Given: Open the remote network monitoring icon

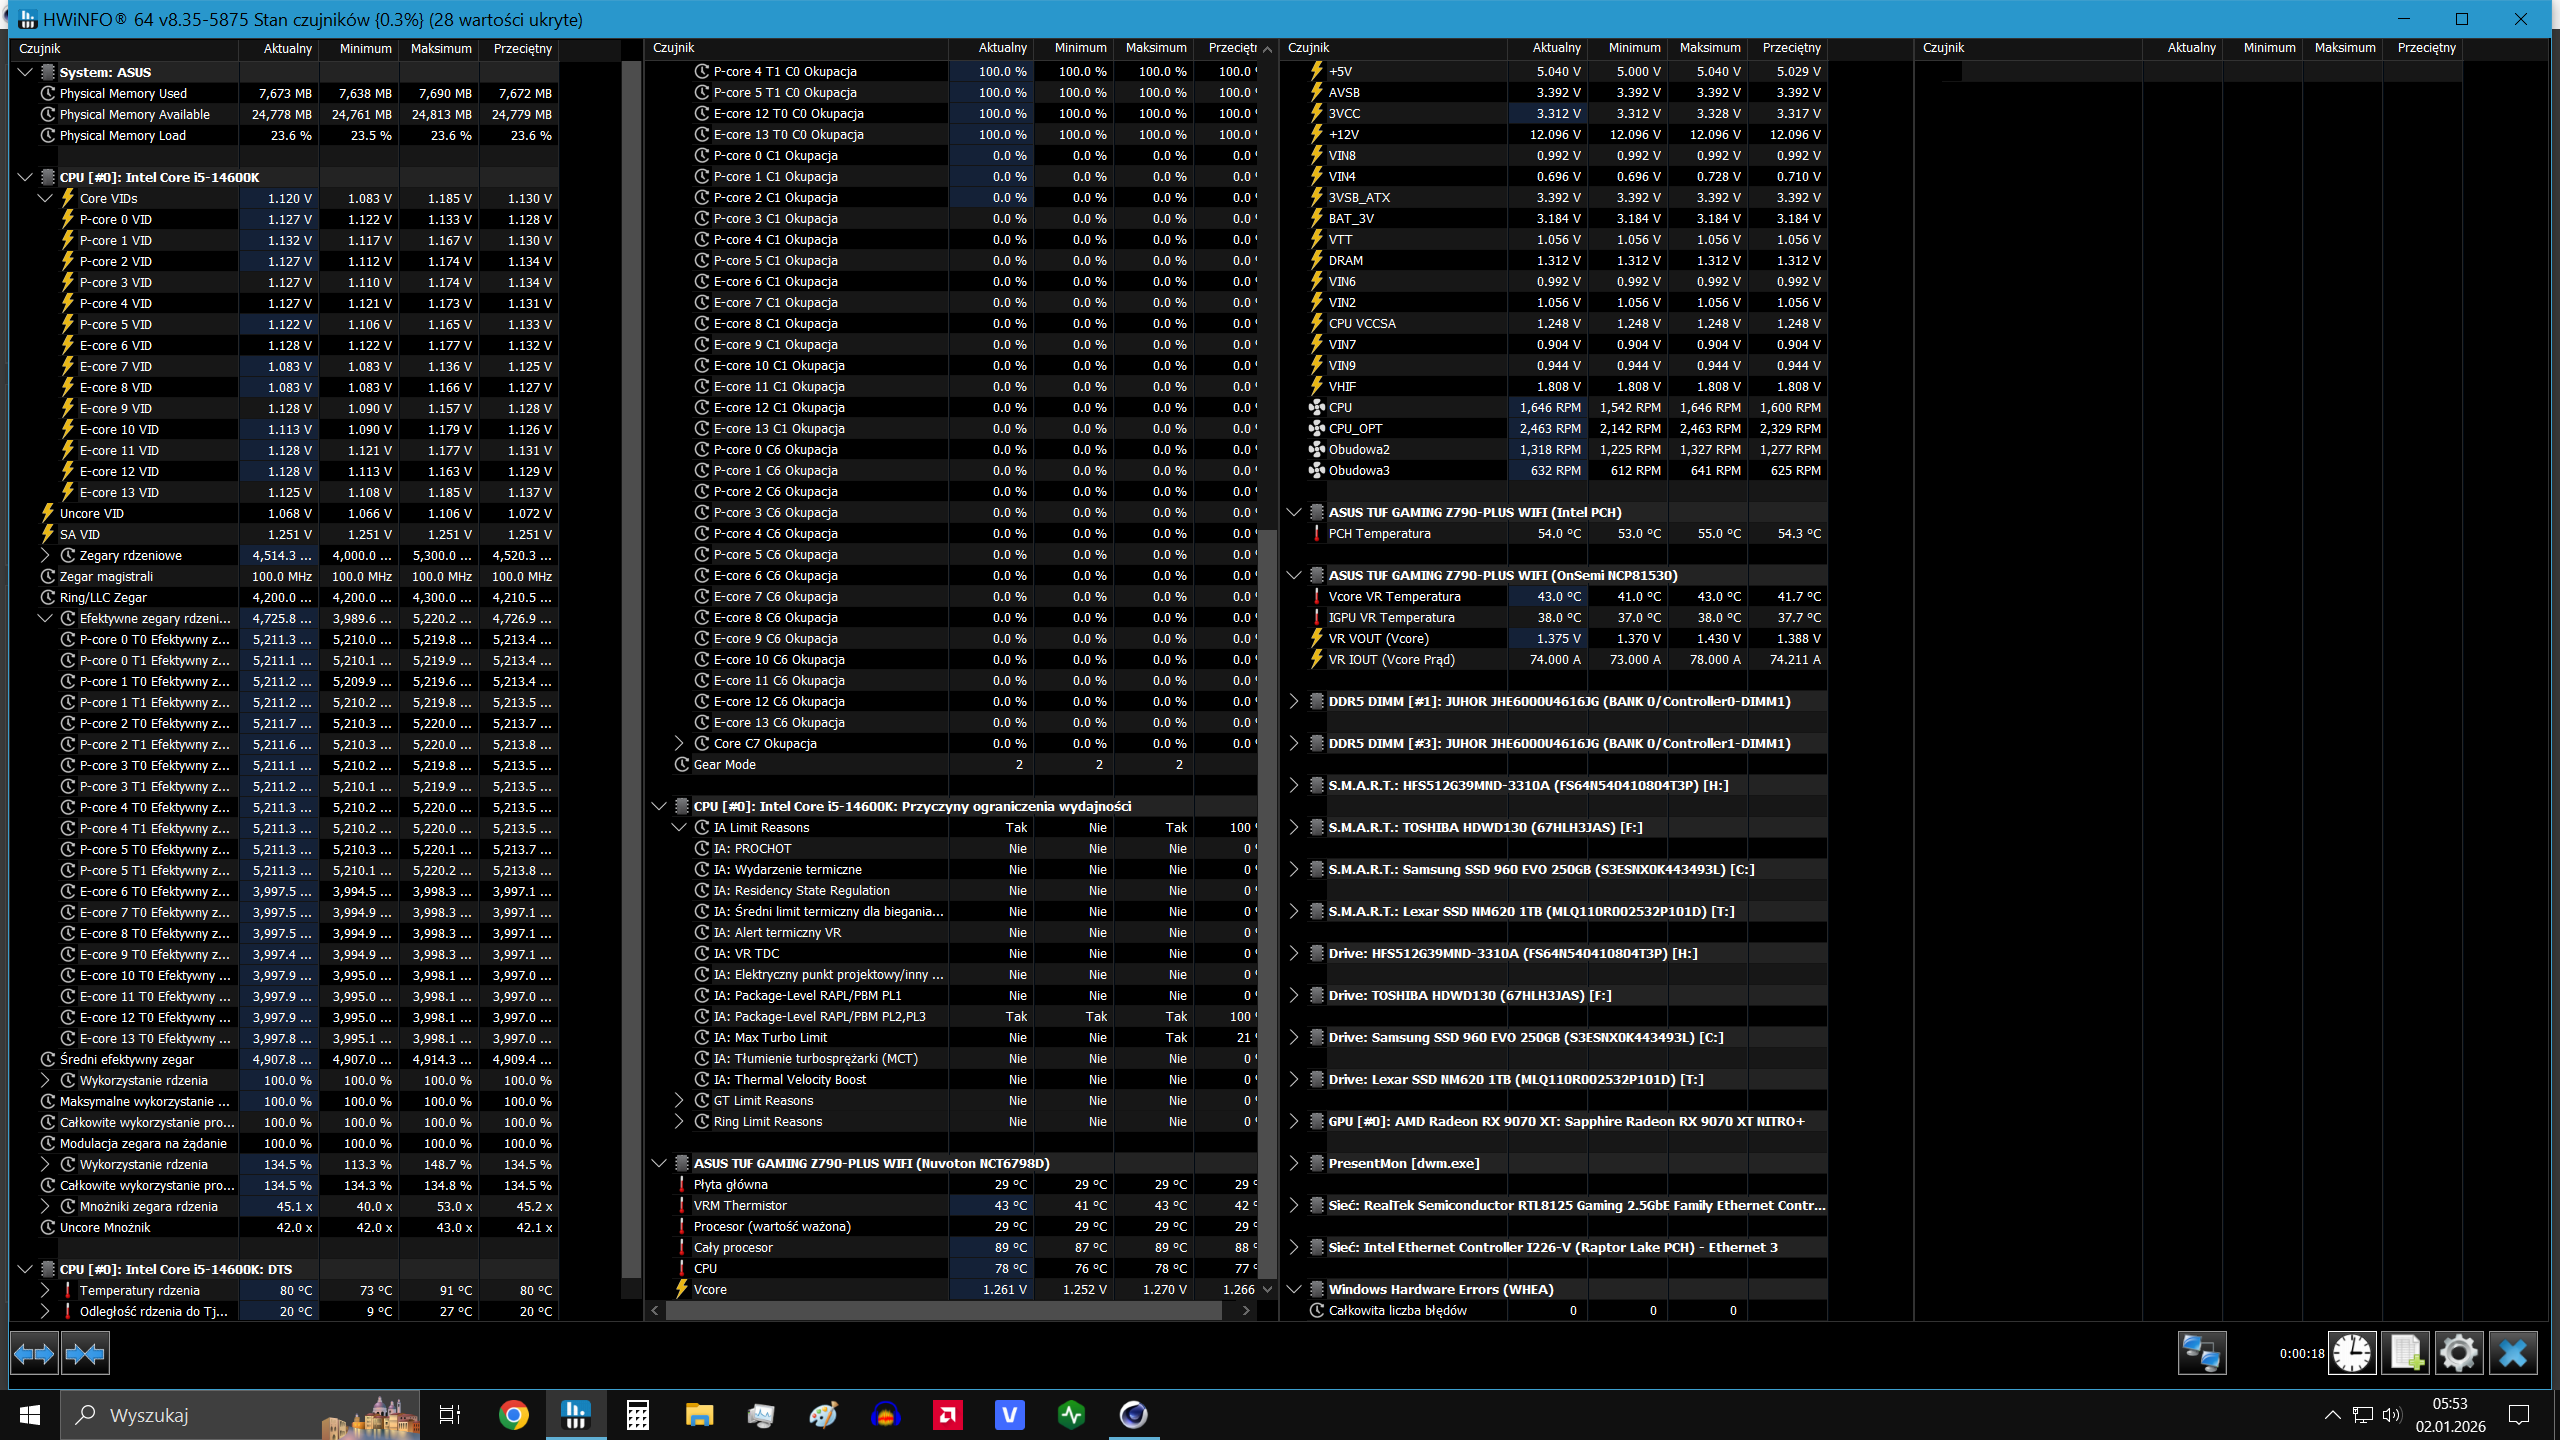Looking at the screenshot, I should 2201,1354.
